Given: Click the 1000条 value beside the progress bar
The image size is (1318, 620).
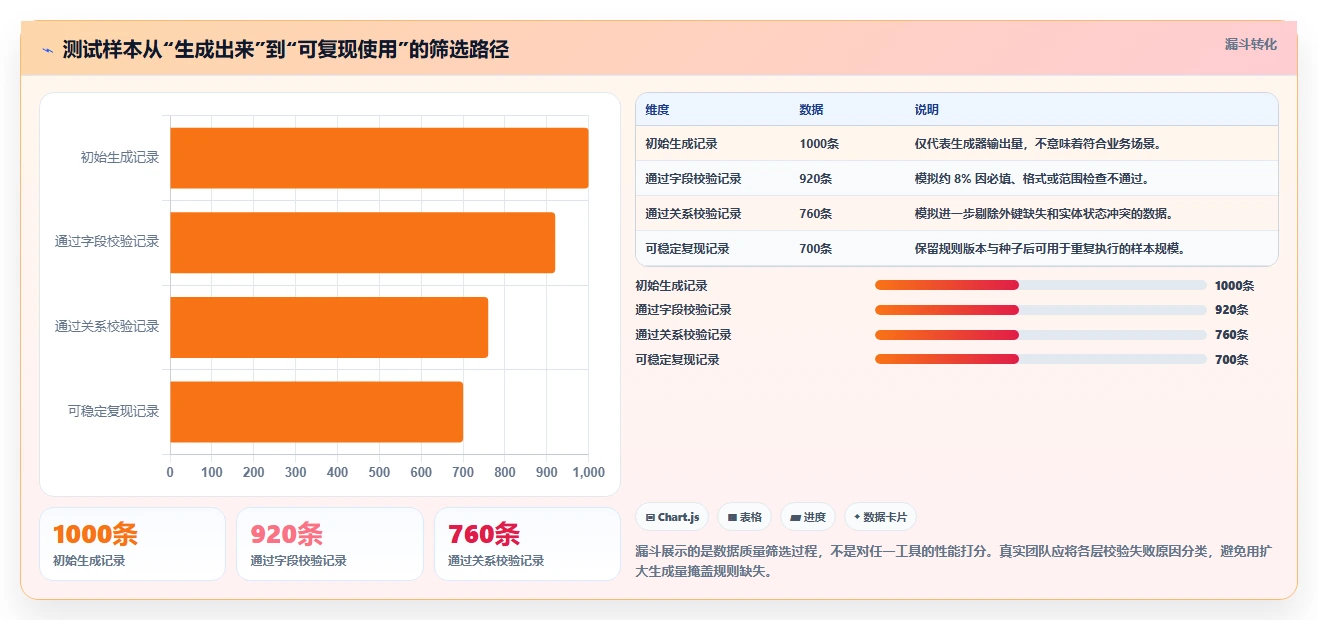Looking at the screenshot, I should pyautogui.click(x=1234, y=286).
